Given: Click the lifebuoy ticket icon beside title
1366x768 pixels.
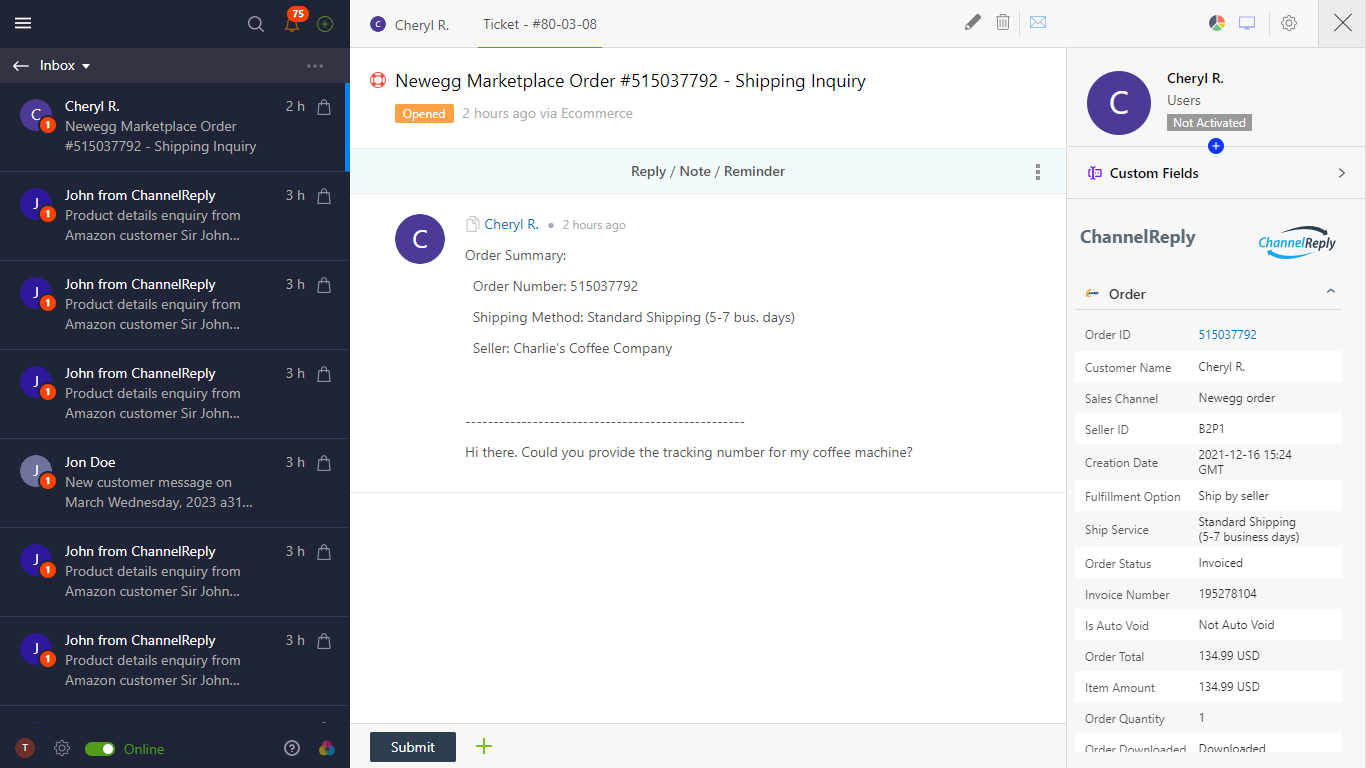Looking at the screenshot, I should (378, 81).
